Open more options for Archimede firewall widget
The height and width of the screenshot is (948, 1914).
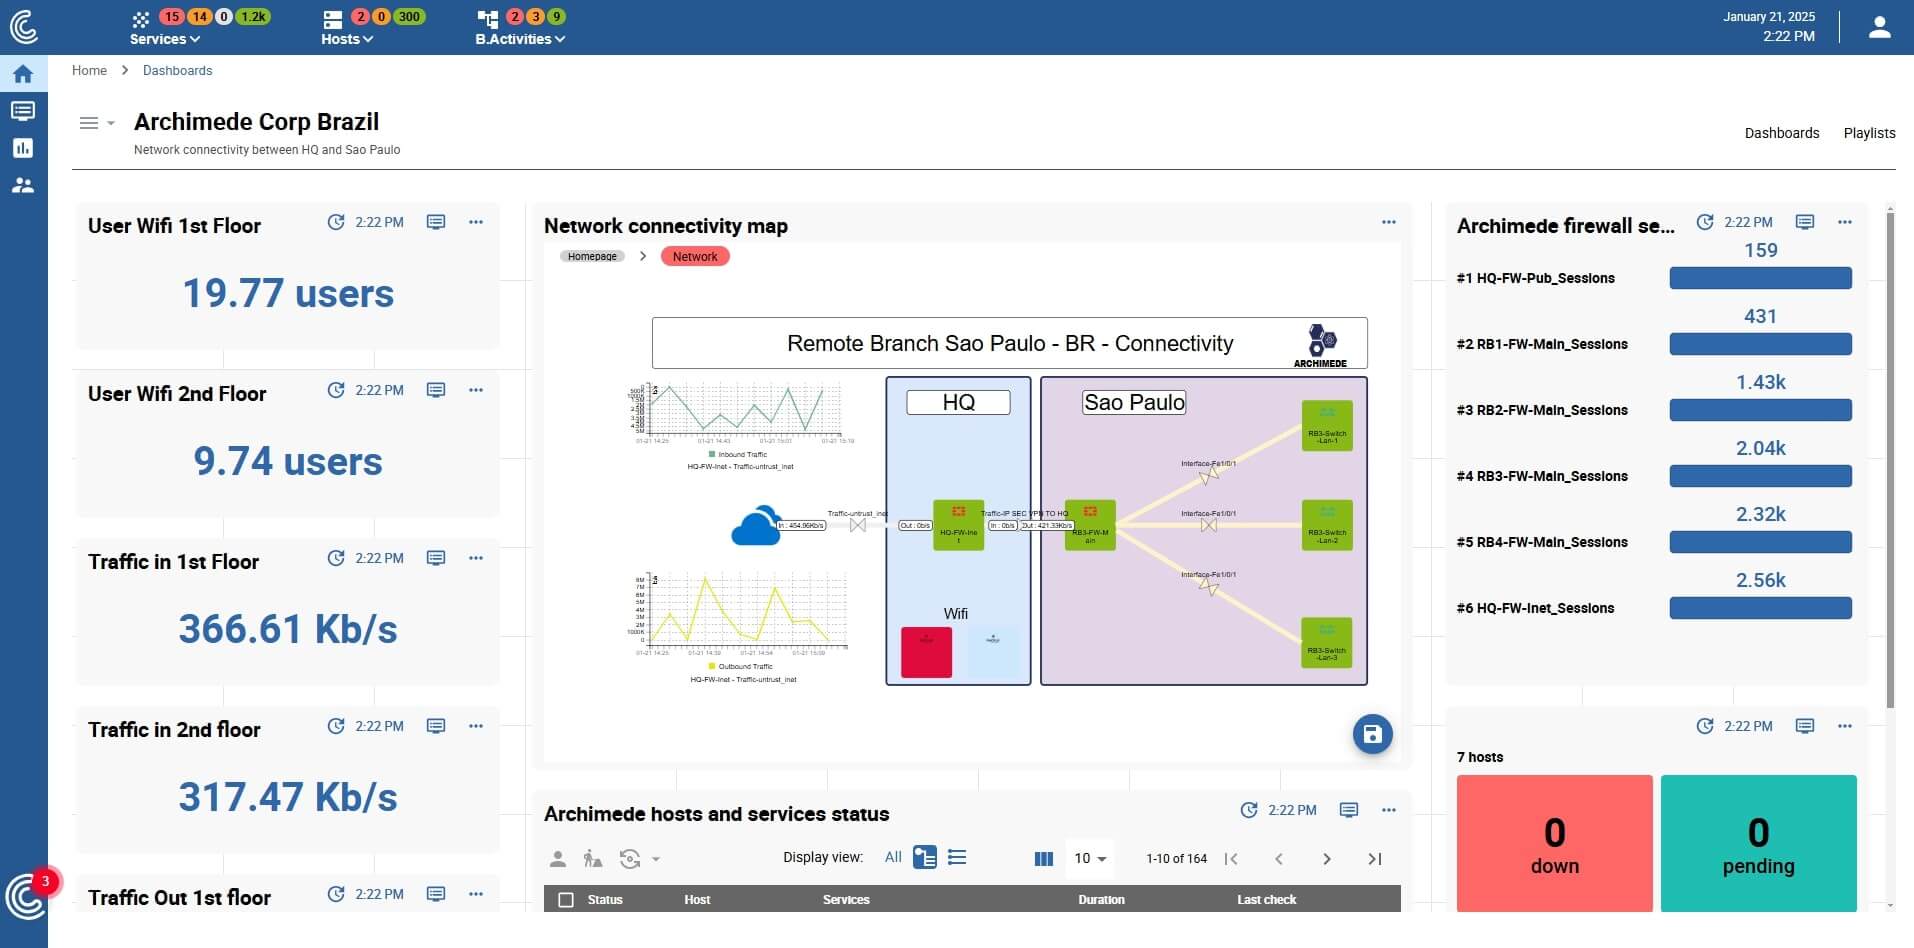click(x=1845, y=222)
